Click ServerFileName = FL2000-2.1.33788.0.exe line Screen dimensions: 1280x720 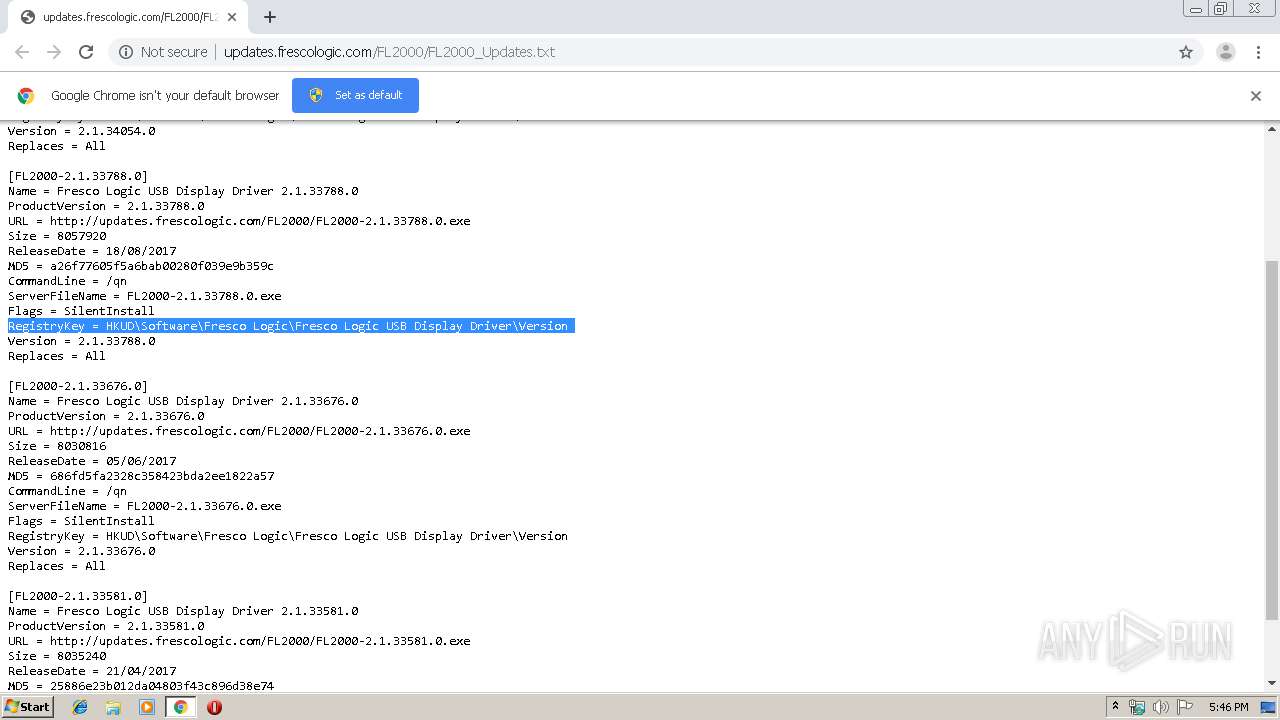(x=145, y=296)
